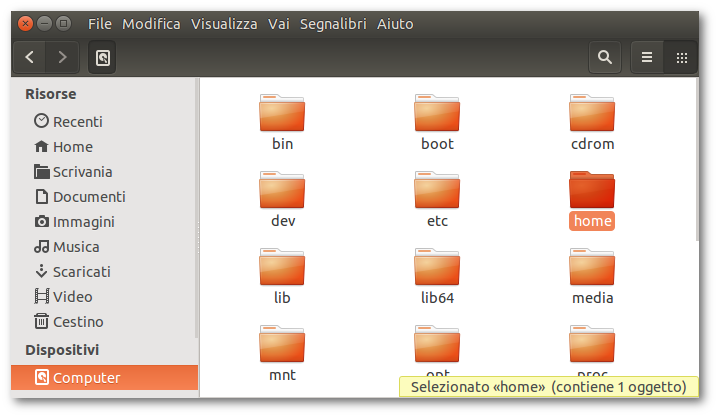Open the search magnifier icon

pyautogui.click(x=604, y=58)
